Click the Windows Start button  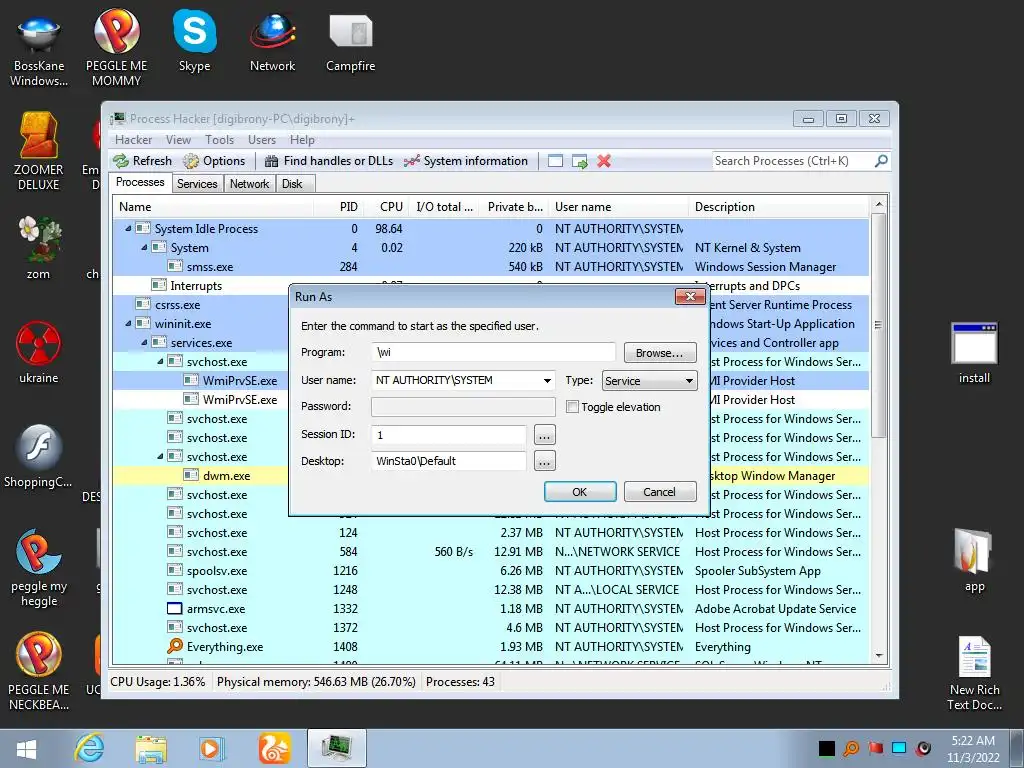coord(26,748)
